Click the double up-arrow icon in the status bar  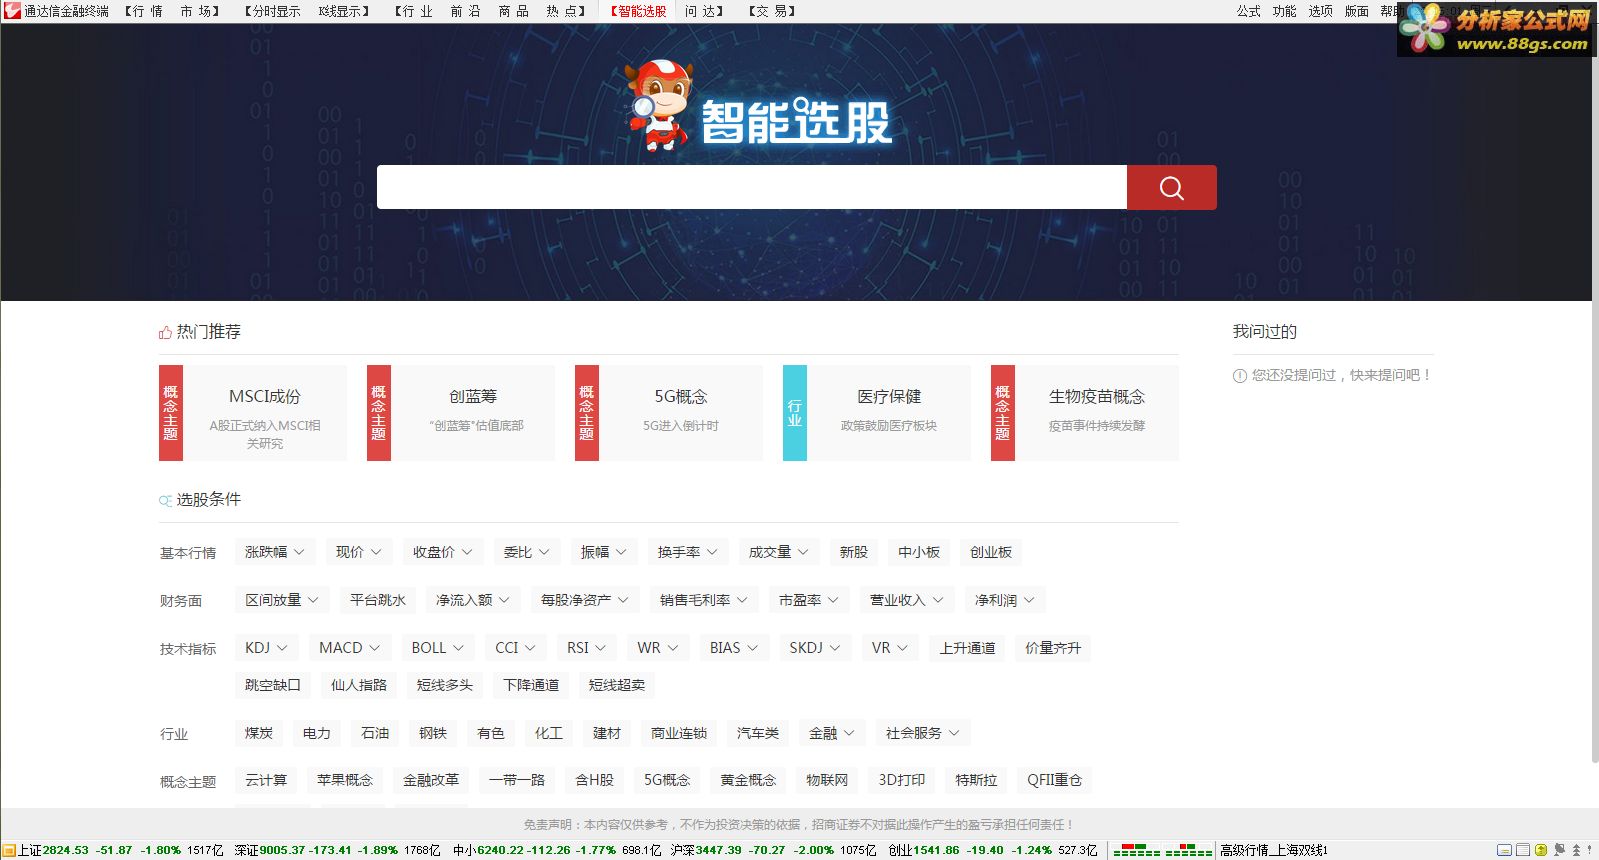tap(1576, 850)
